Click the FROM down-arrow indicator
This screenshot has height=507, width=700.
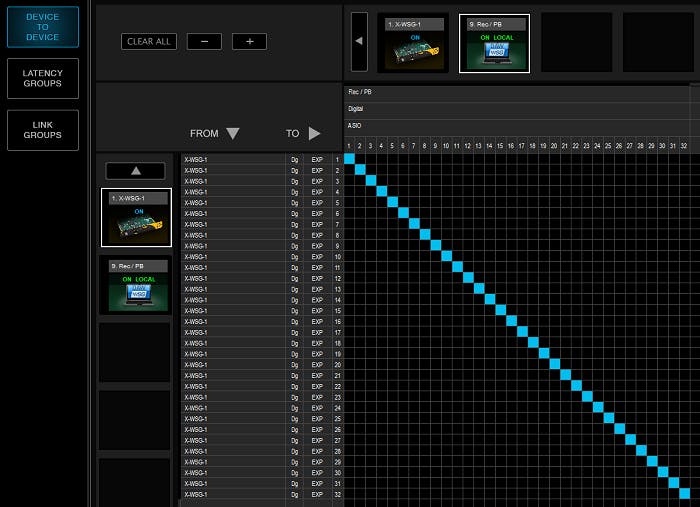[x=233, y=133]
